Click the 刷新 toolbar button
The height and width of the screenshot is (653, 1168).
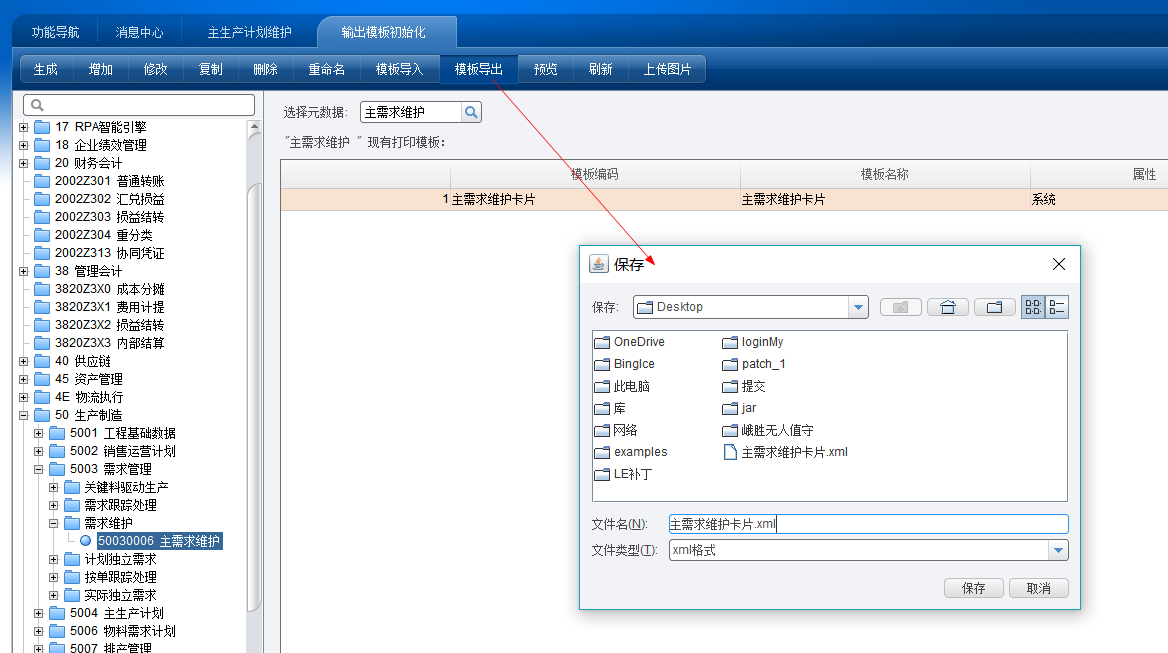coord(600,69)
